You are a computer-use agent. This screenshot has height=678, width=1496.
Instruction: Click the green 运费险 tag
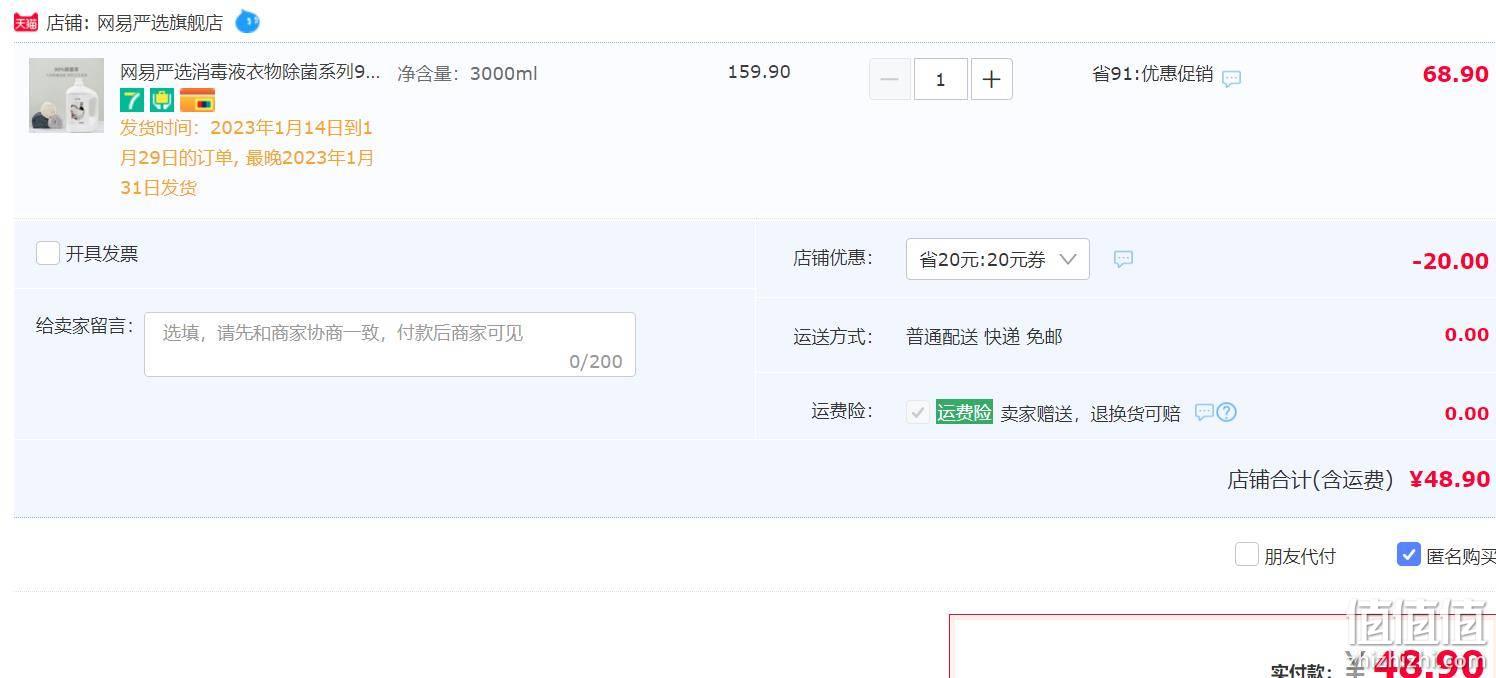pos(964,412)
